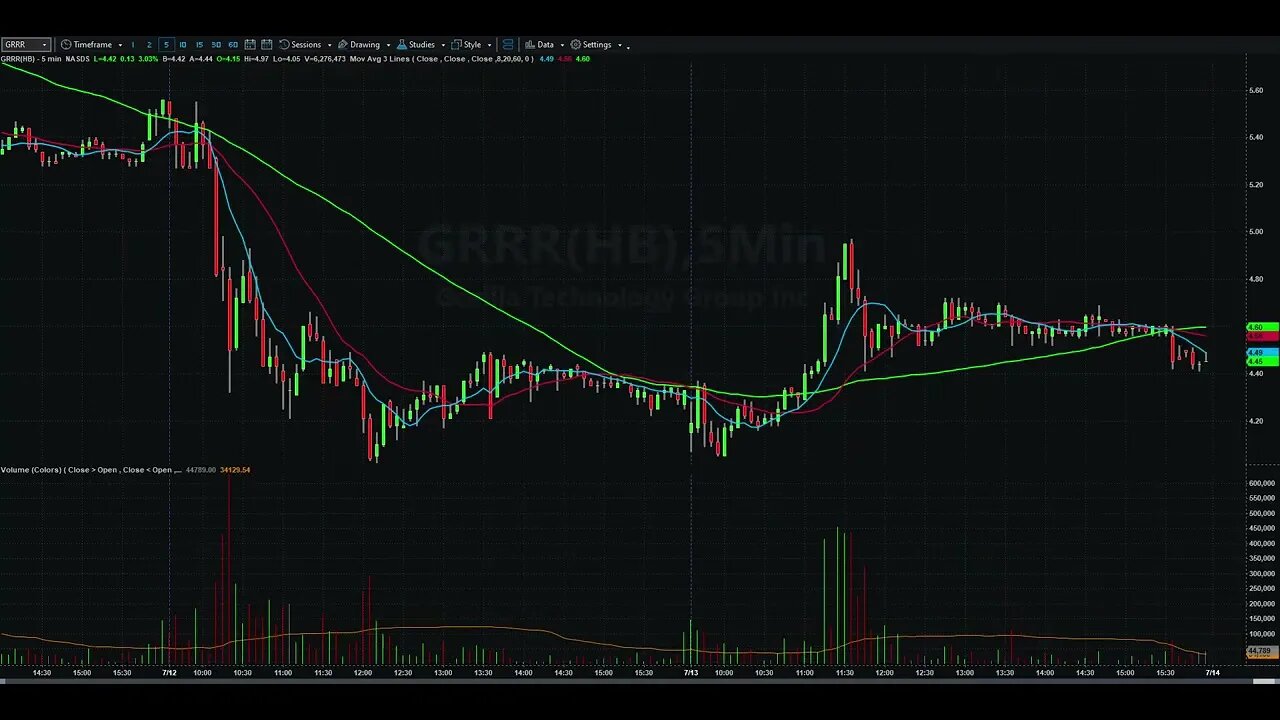Screen dimensions: 1280x720
Task: Open the Data menu
Action: coord(545,44)
